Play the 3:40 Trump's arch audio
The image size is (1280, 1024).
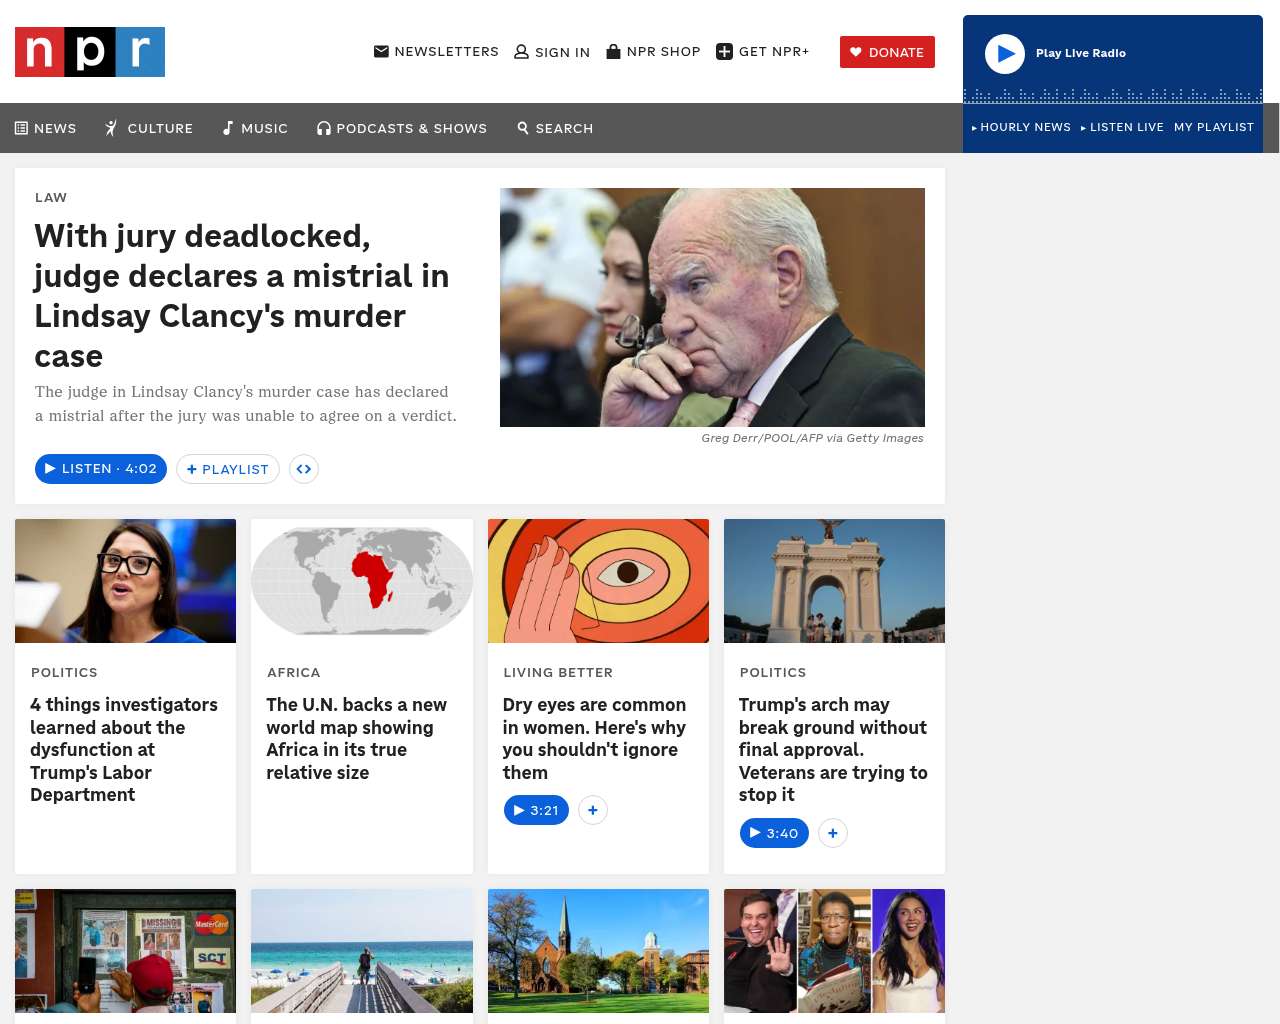click(x=774, y=833)
